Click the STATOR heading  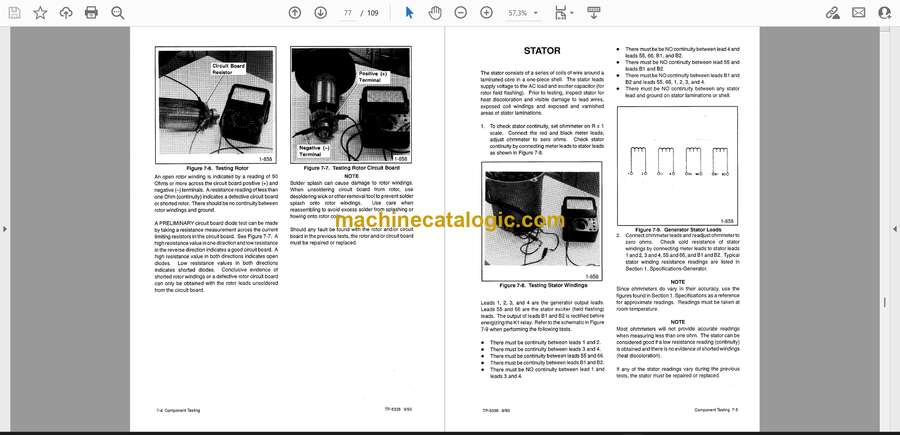pos(542,51)
